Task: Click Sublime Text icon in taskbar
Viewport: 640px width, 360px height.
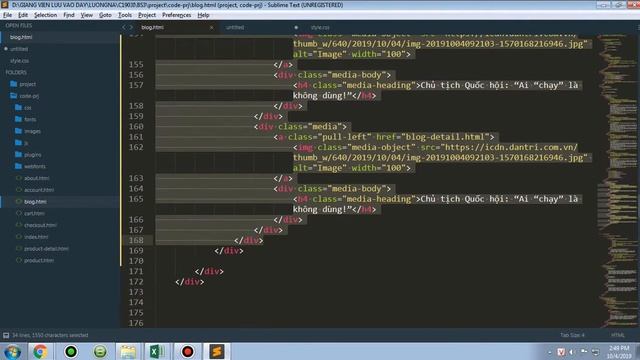Action: [x=217, y=351]
